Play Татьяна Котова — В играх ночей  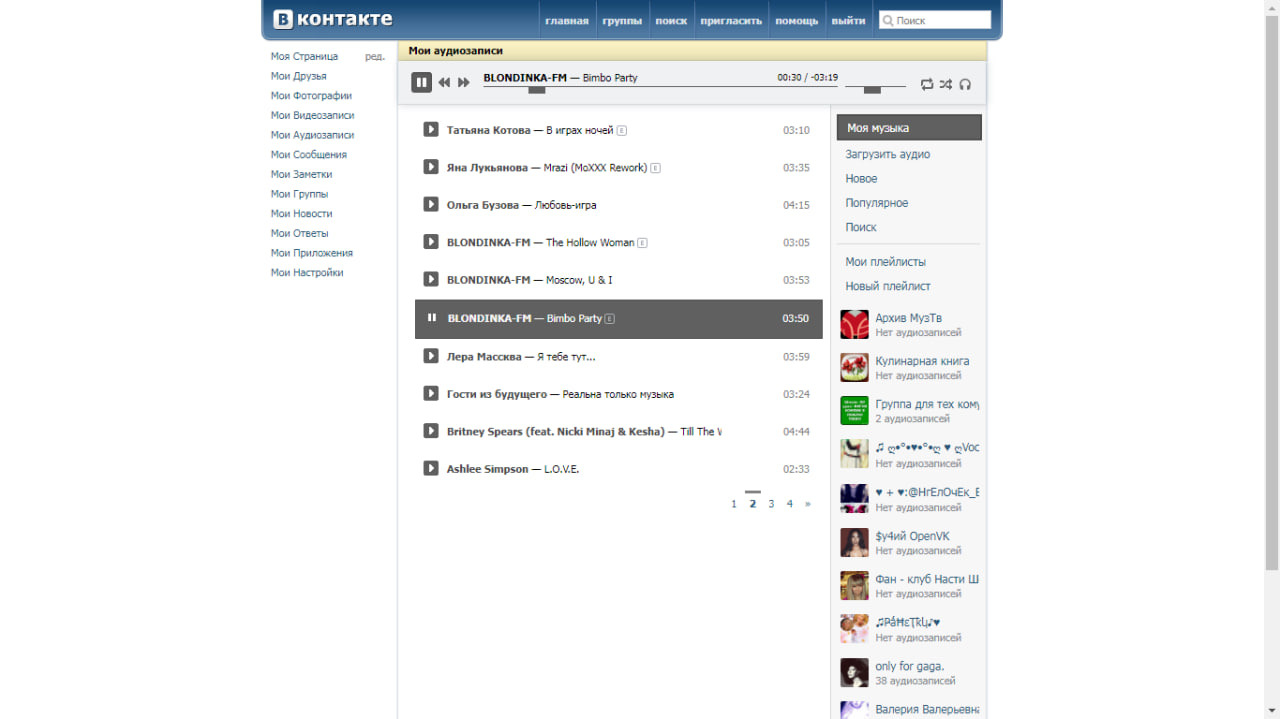[431, 130]
